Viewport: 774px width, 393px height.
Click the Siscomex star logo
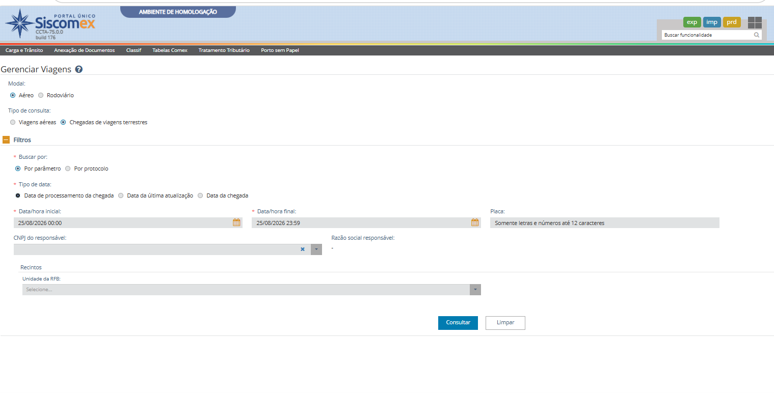click(20, 23)
